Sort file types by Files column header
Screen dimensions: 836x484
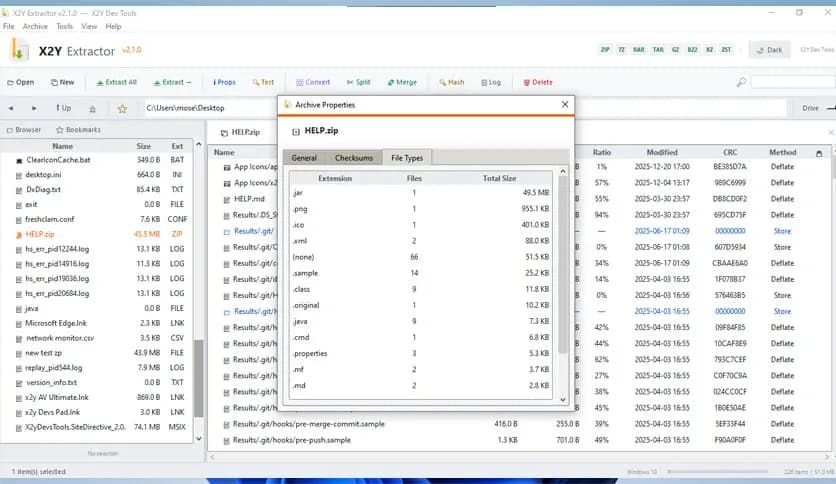pyautogui.click(x=414, y=178)
